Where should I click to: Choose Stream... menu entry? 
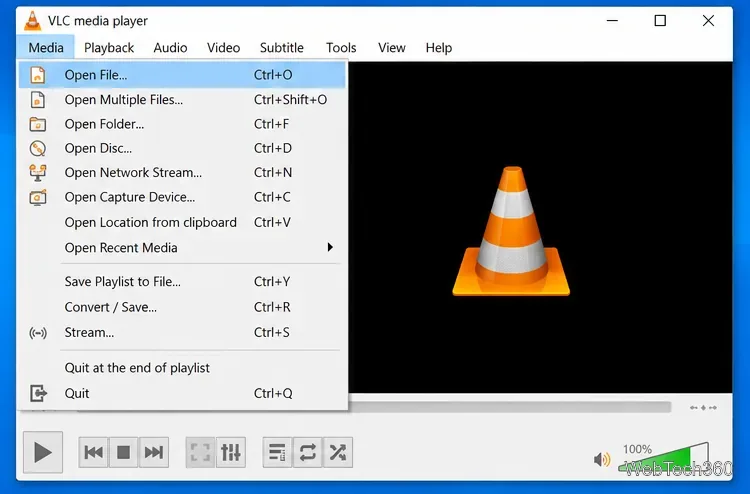[x=182, y=332]
